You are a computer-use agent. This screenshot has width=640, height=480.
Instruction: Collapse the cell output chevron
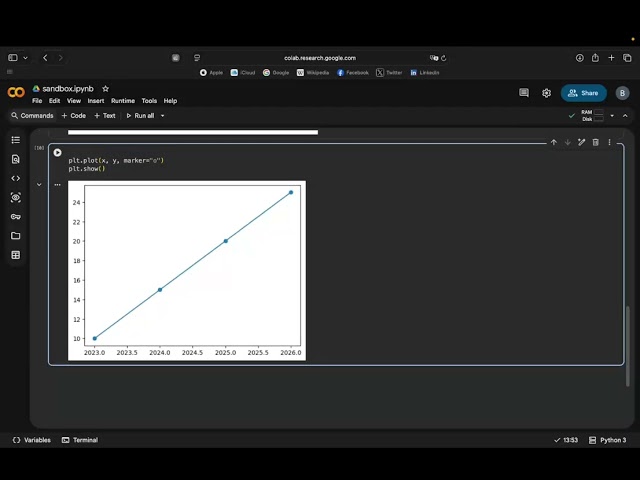coord(39,184)
